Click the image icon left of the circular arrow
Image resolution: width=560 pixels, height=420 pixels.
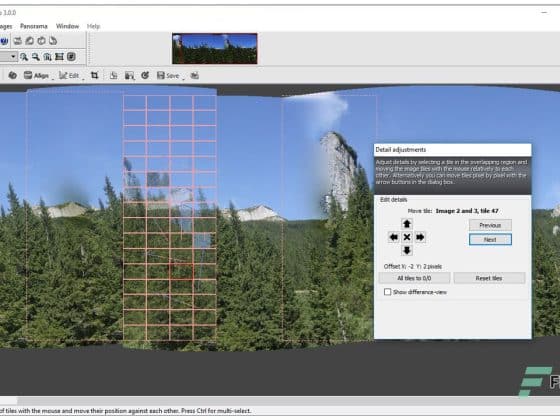(129, 75)
